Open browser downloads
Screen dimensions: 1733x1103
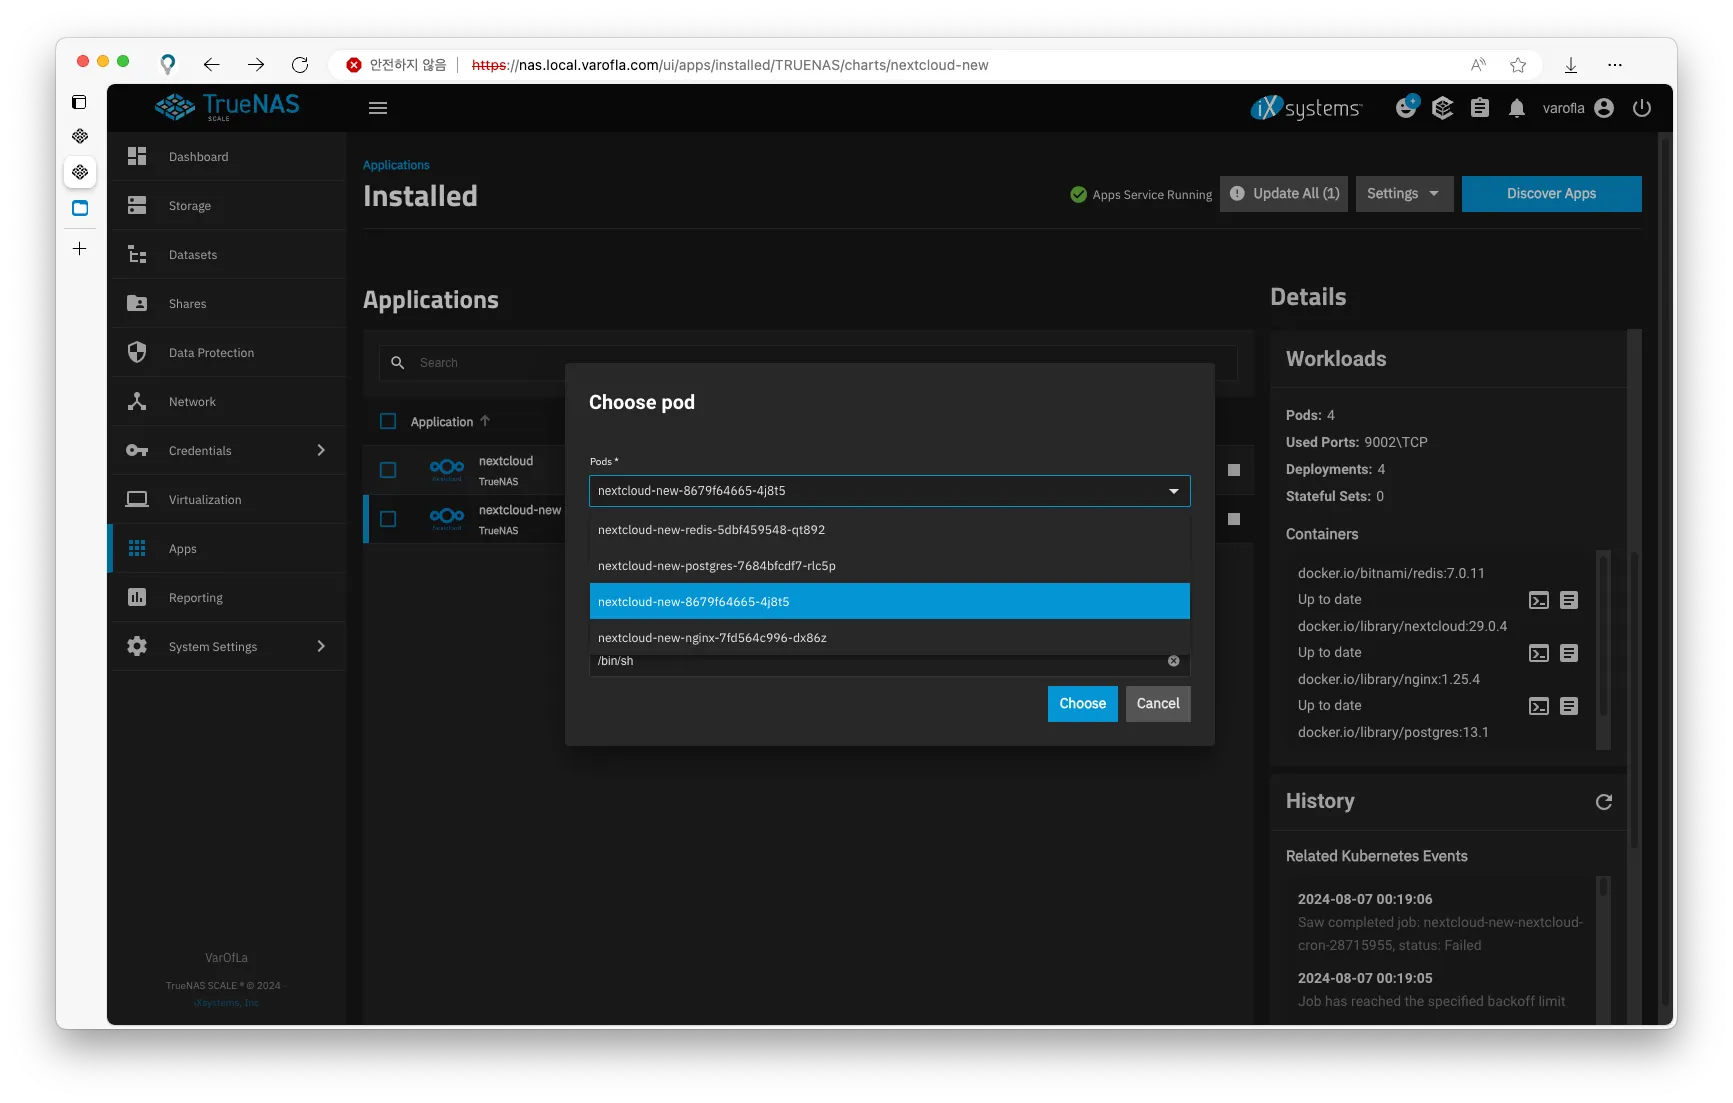point(1571,65)
